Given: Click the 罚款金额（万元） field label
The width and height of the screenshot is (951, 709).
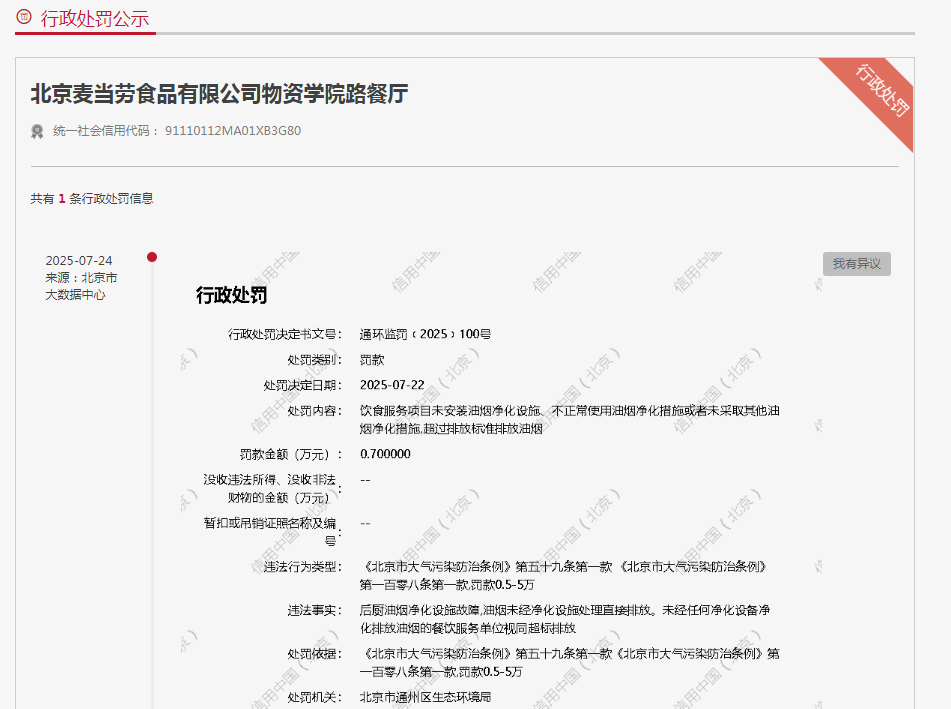Looking at the screenshot, I should (x=291, y=454).
